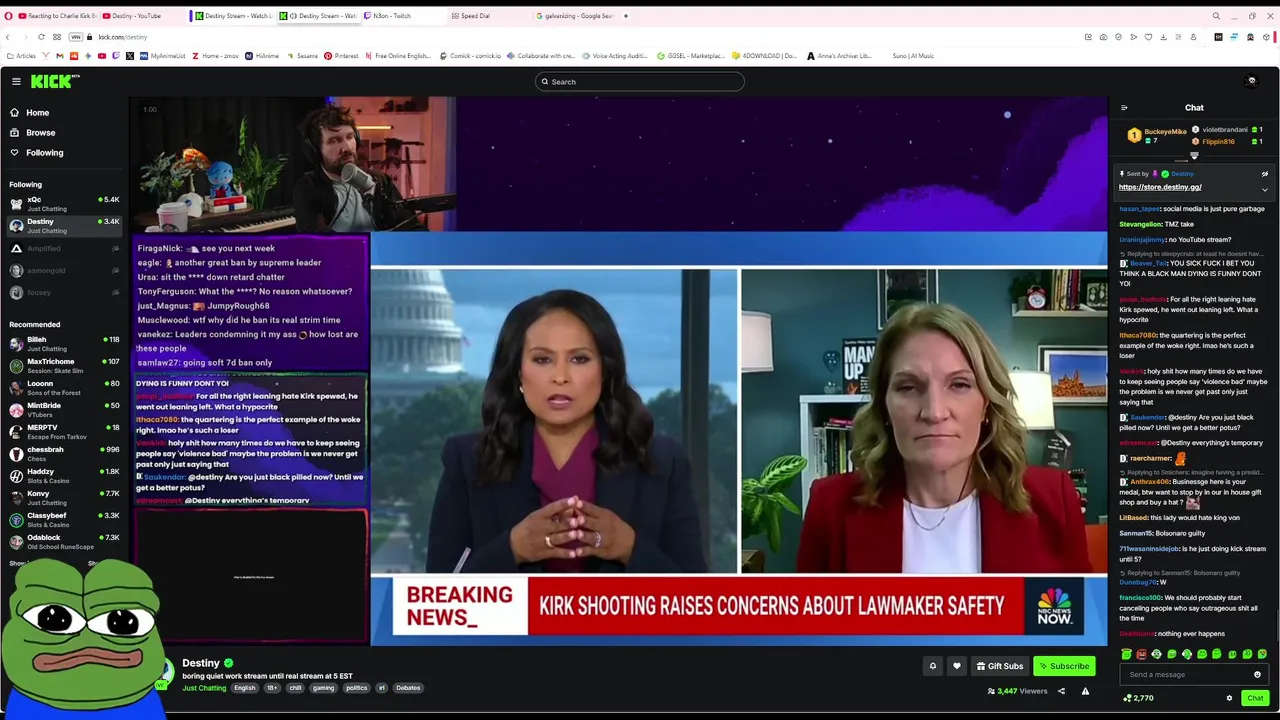Open asmongold offline channel
Viewport: 1280px width, 720px height.
pyautogui.click(x=64, y=270)
